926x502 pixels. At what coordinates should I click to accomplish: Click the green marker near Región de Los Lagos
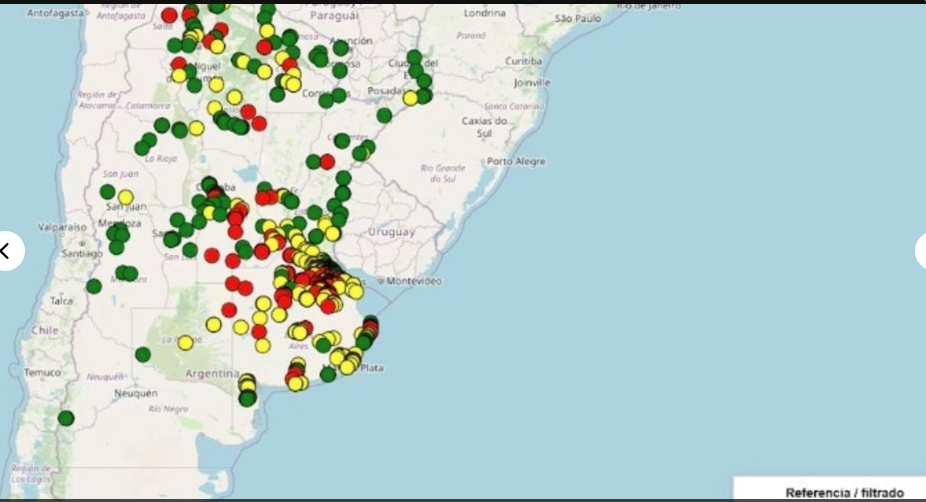[66, 418]
